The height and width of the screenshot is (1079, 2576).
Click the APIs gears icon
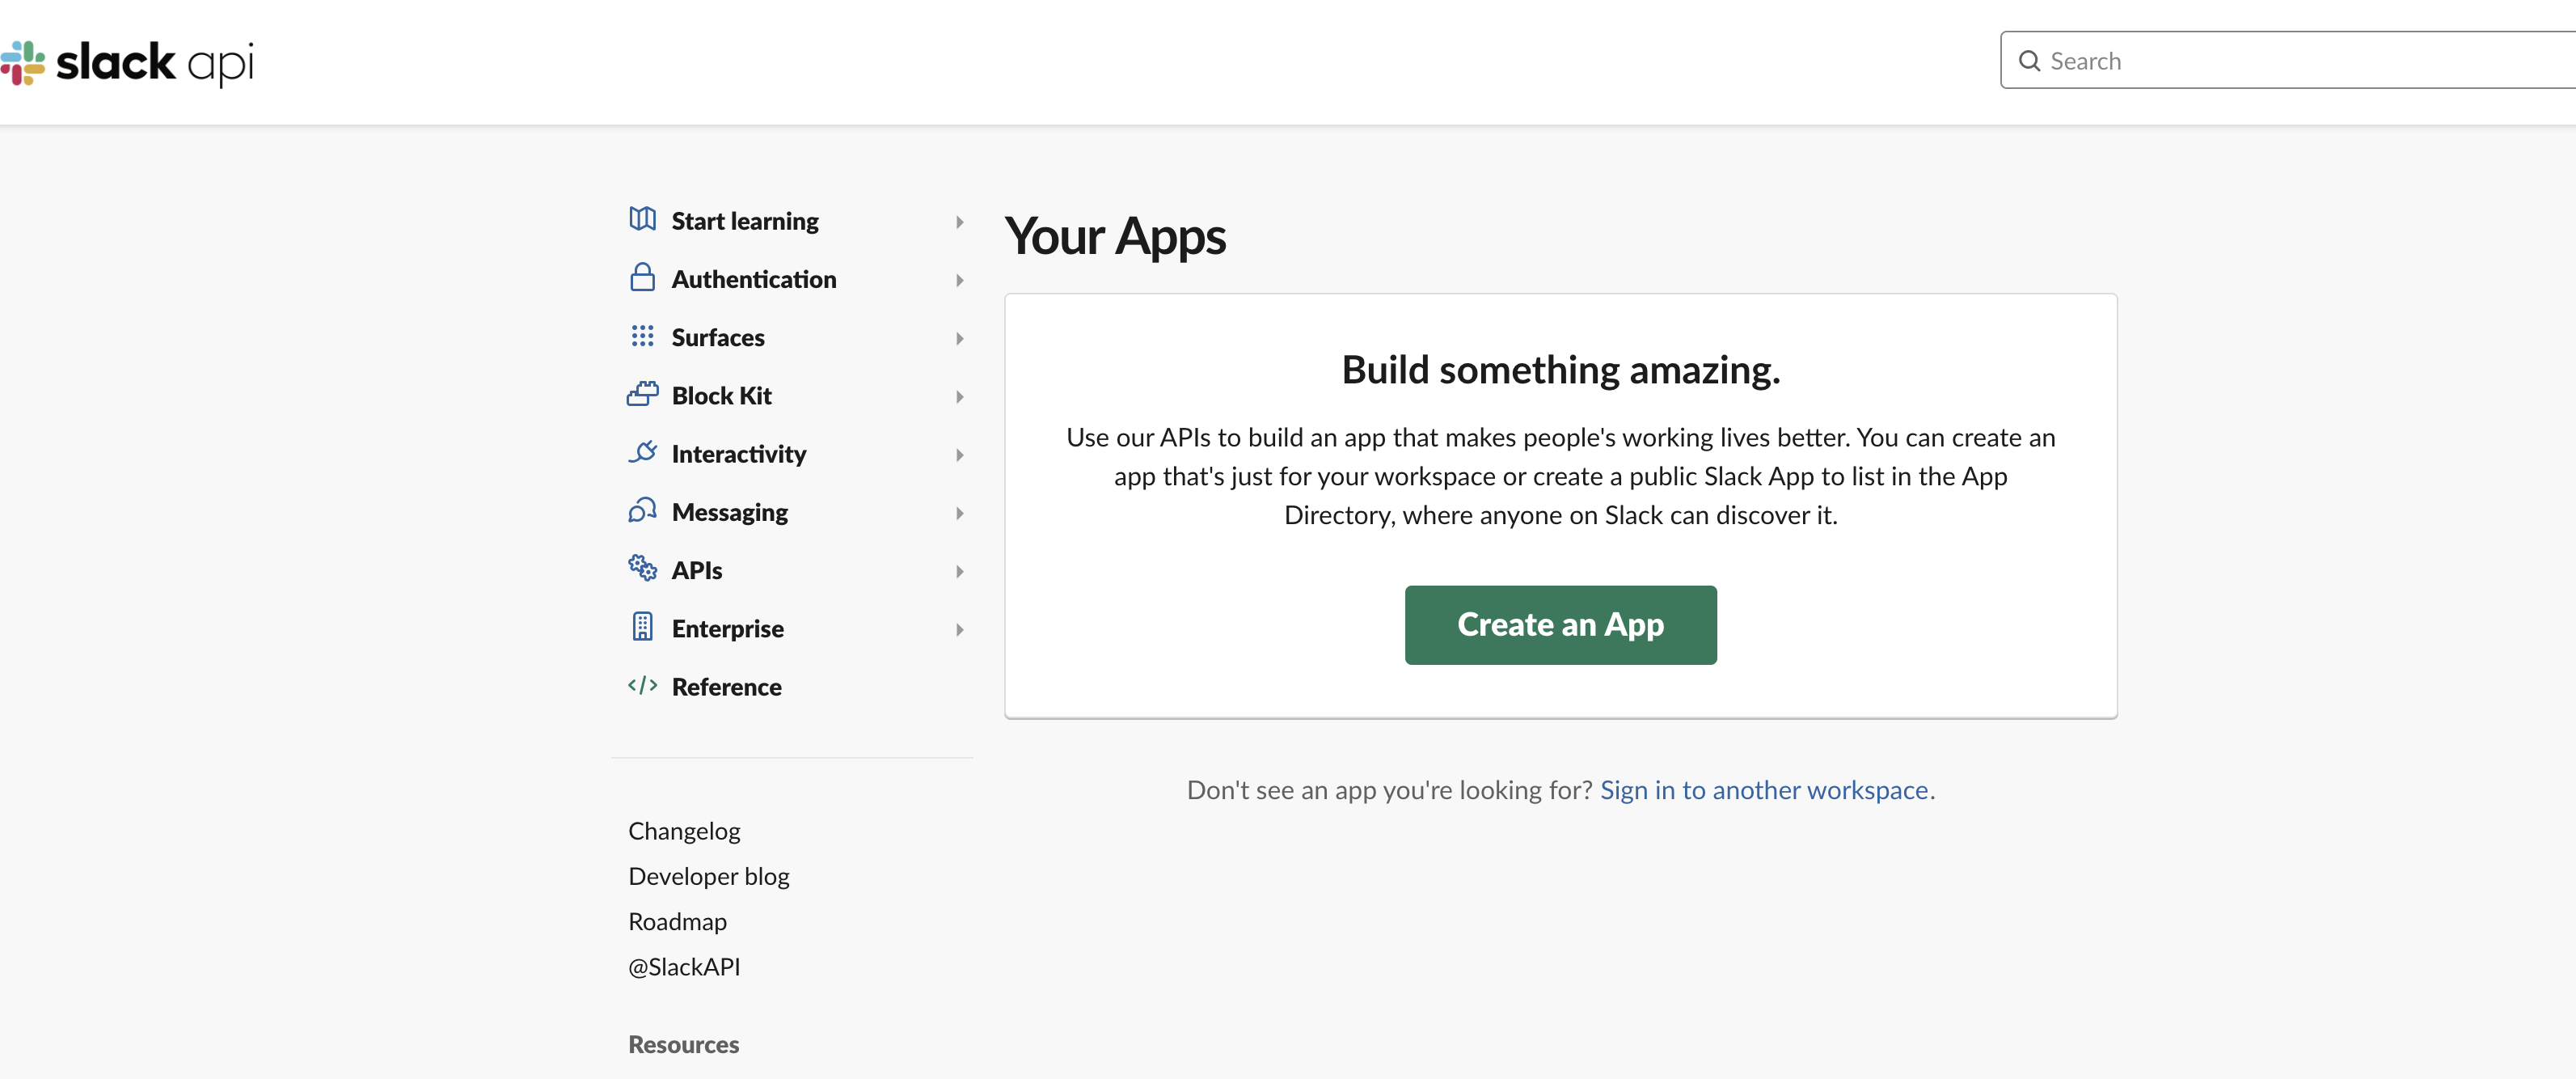(642, 568)
